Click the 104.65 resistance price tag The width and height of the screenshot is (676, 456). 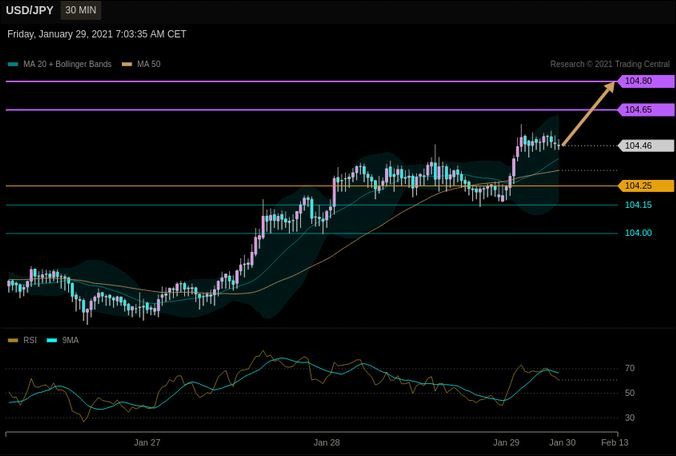coord(646,109)
